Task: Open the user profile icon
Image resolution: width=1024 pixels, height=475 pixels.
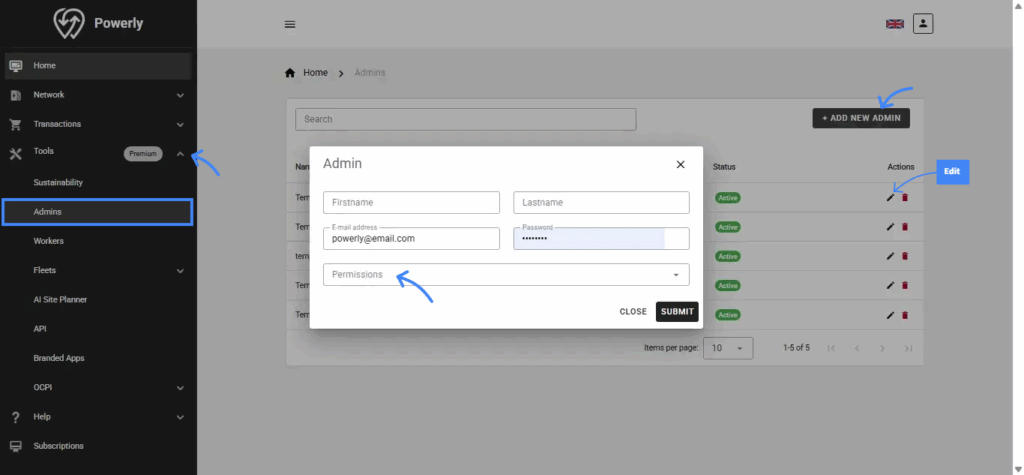Action: click(923, 23)
